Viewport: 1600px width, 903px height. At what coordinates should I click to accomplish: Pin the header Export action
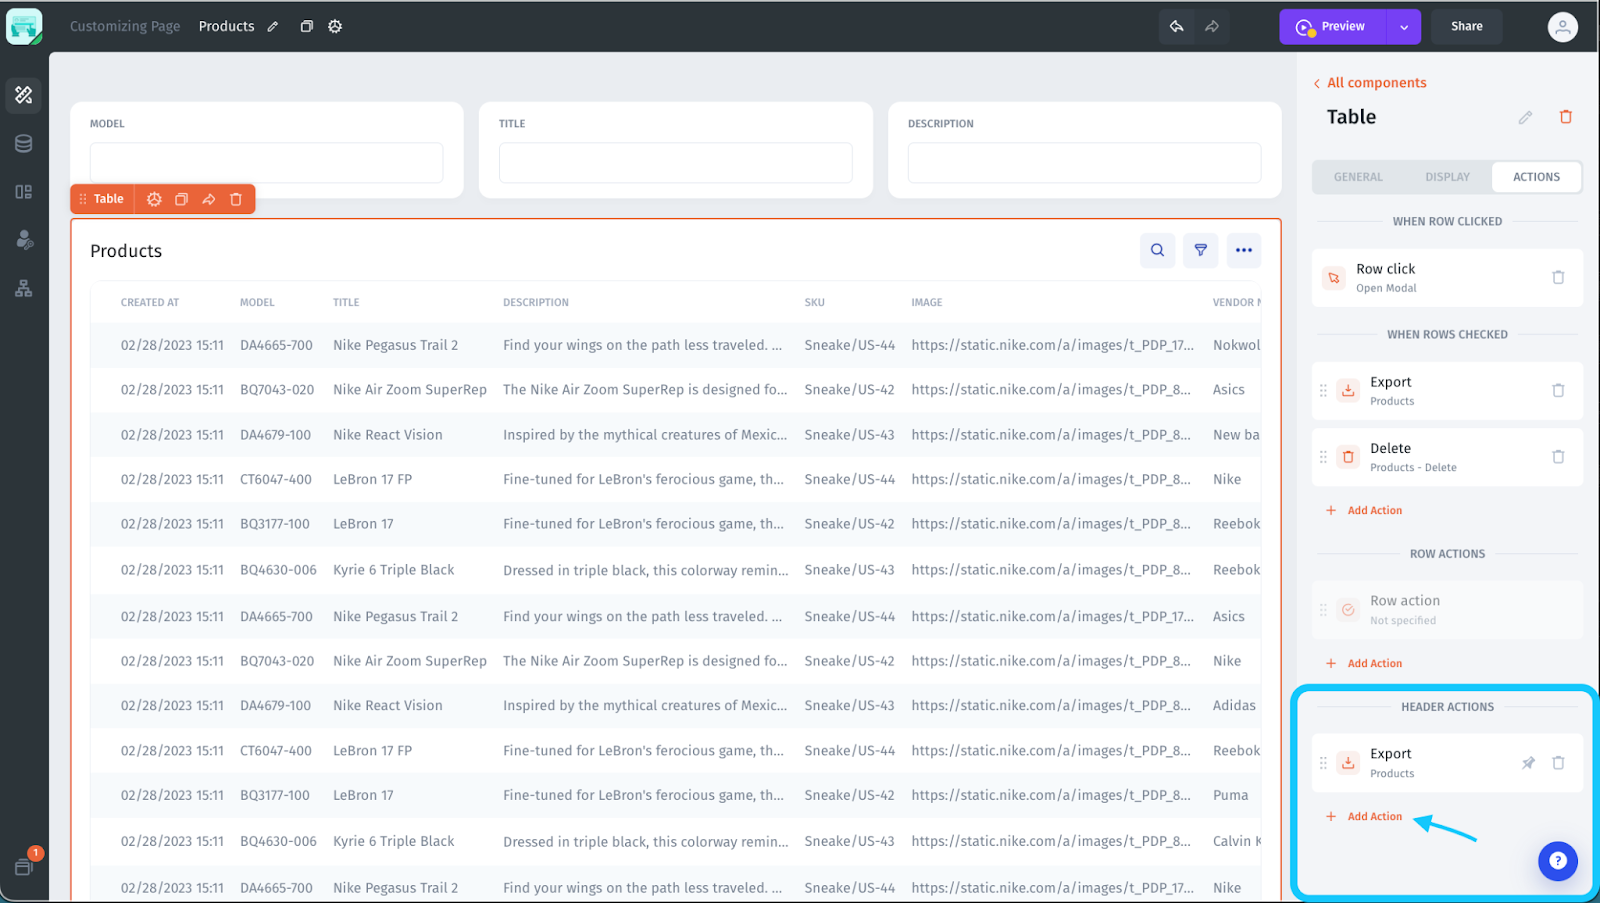pos(1528,763)
